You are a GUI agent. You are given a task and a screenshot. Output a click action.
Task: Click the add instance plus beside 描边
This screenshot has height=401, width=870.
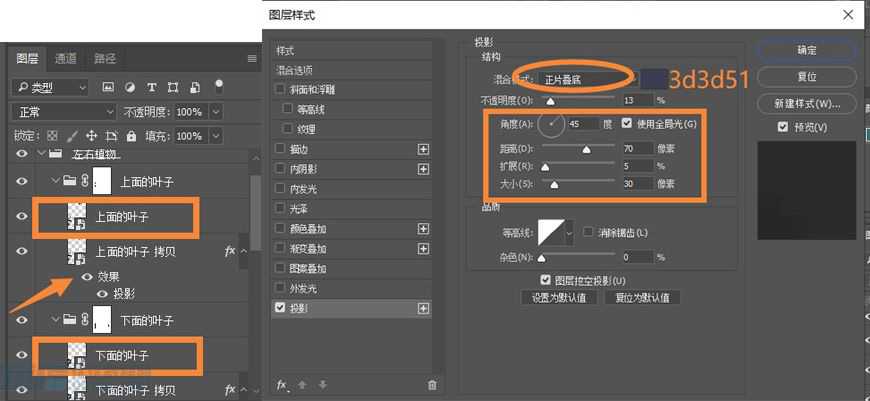coord(423,148)
